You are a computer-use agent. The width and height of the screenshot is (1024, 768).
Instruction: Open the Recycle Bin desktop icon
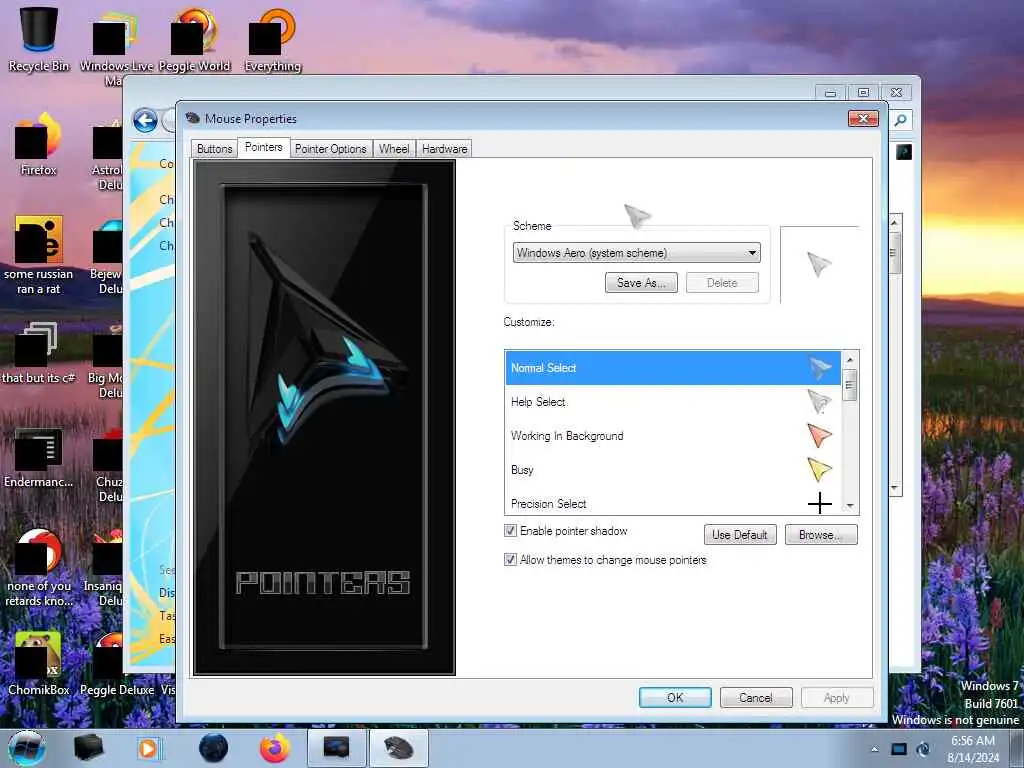[39, 38]
